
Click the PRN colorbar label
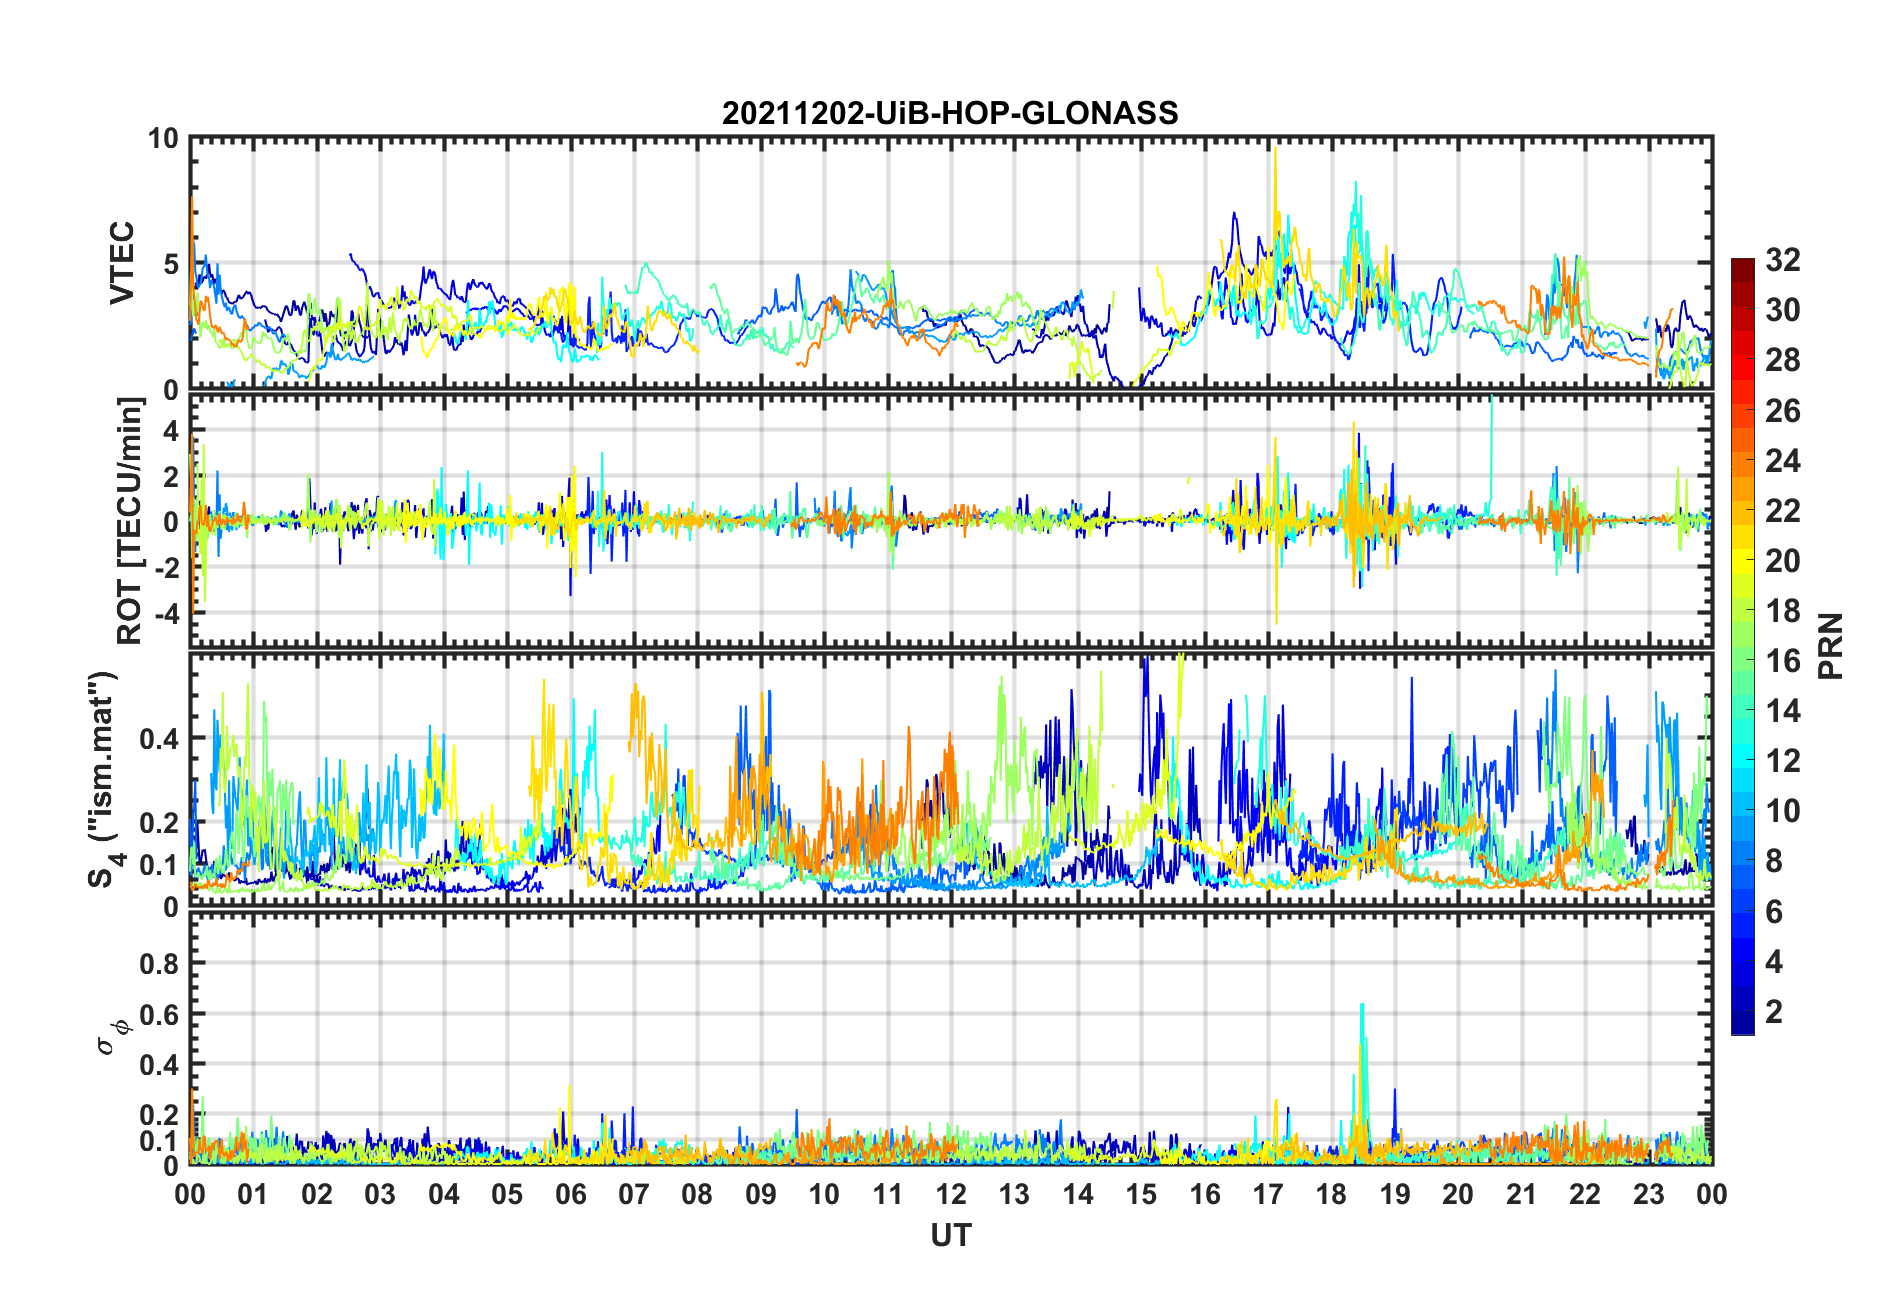(x=1831, y=646)
